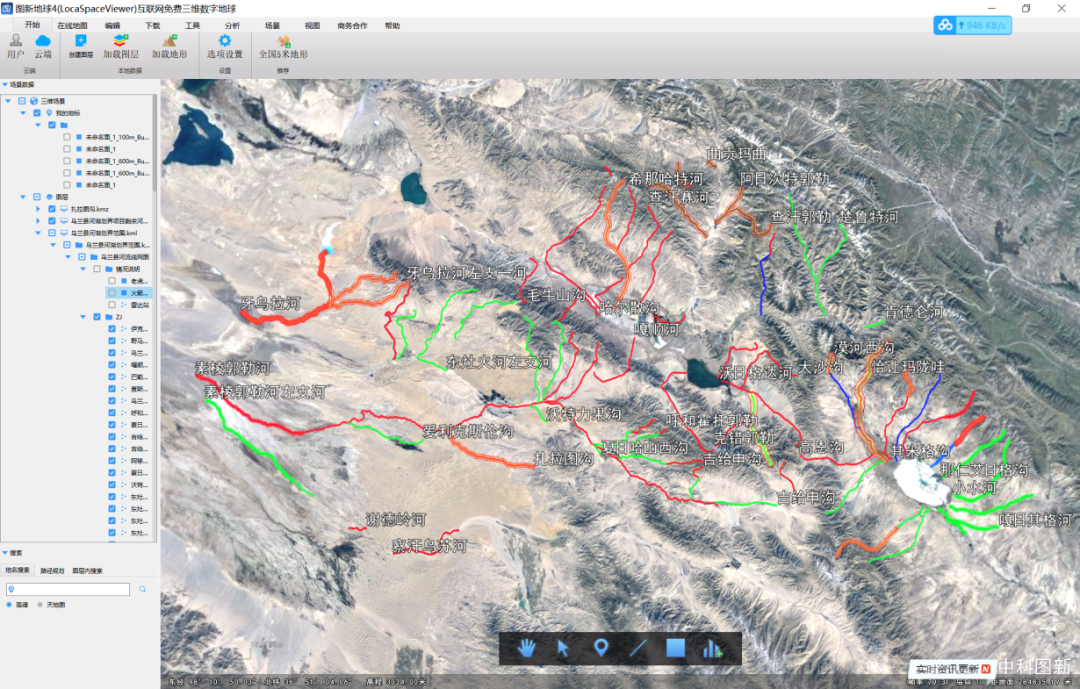
Task: Uncheck the 我的地标 checkbox
Action: [37, 113]
